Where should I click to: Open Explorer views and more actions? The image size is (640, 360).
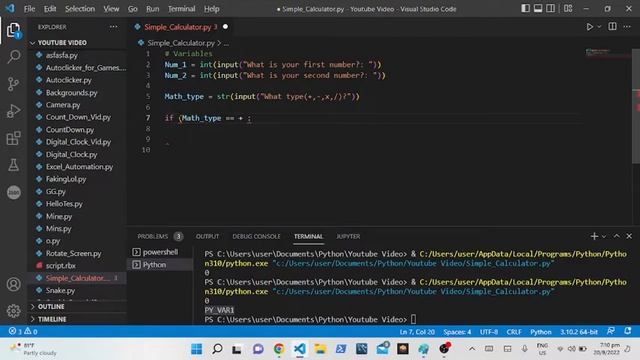pos(113,27)
